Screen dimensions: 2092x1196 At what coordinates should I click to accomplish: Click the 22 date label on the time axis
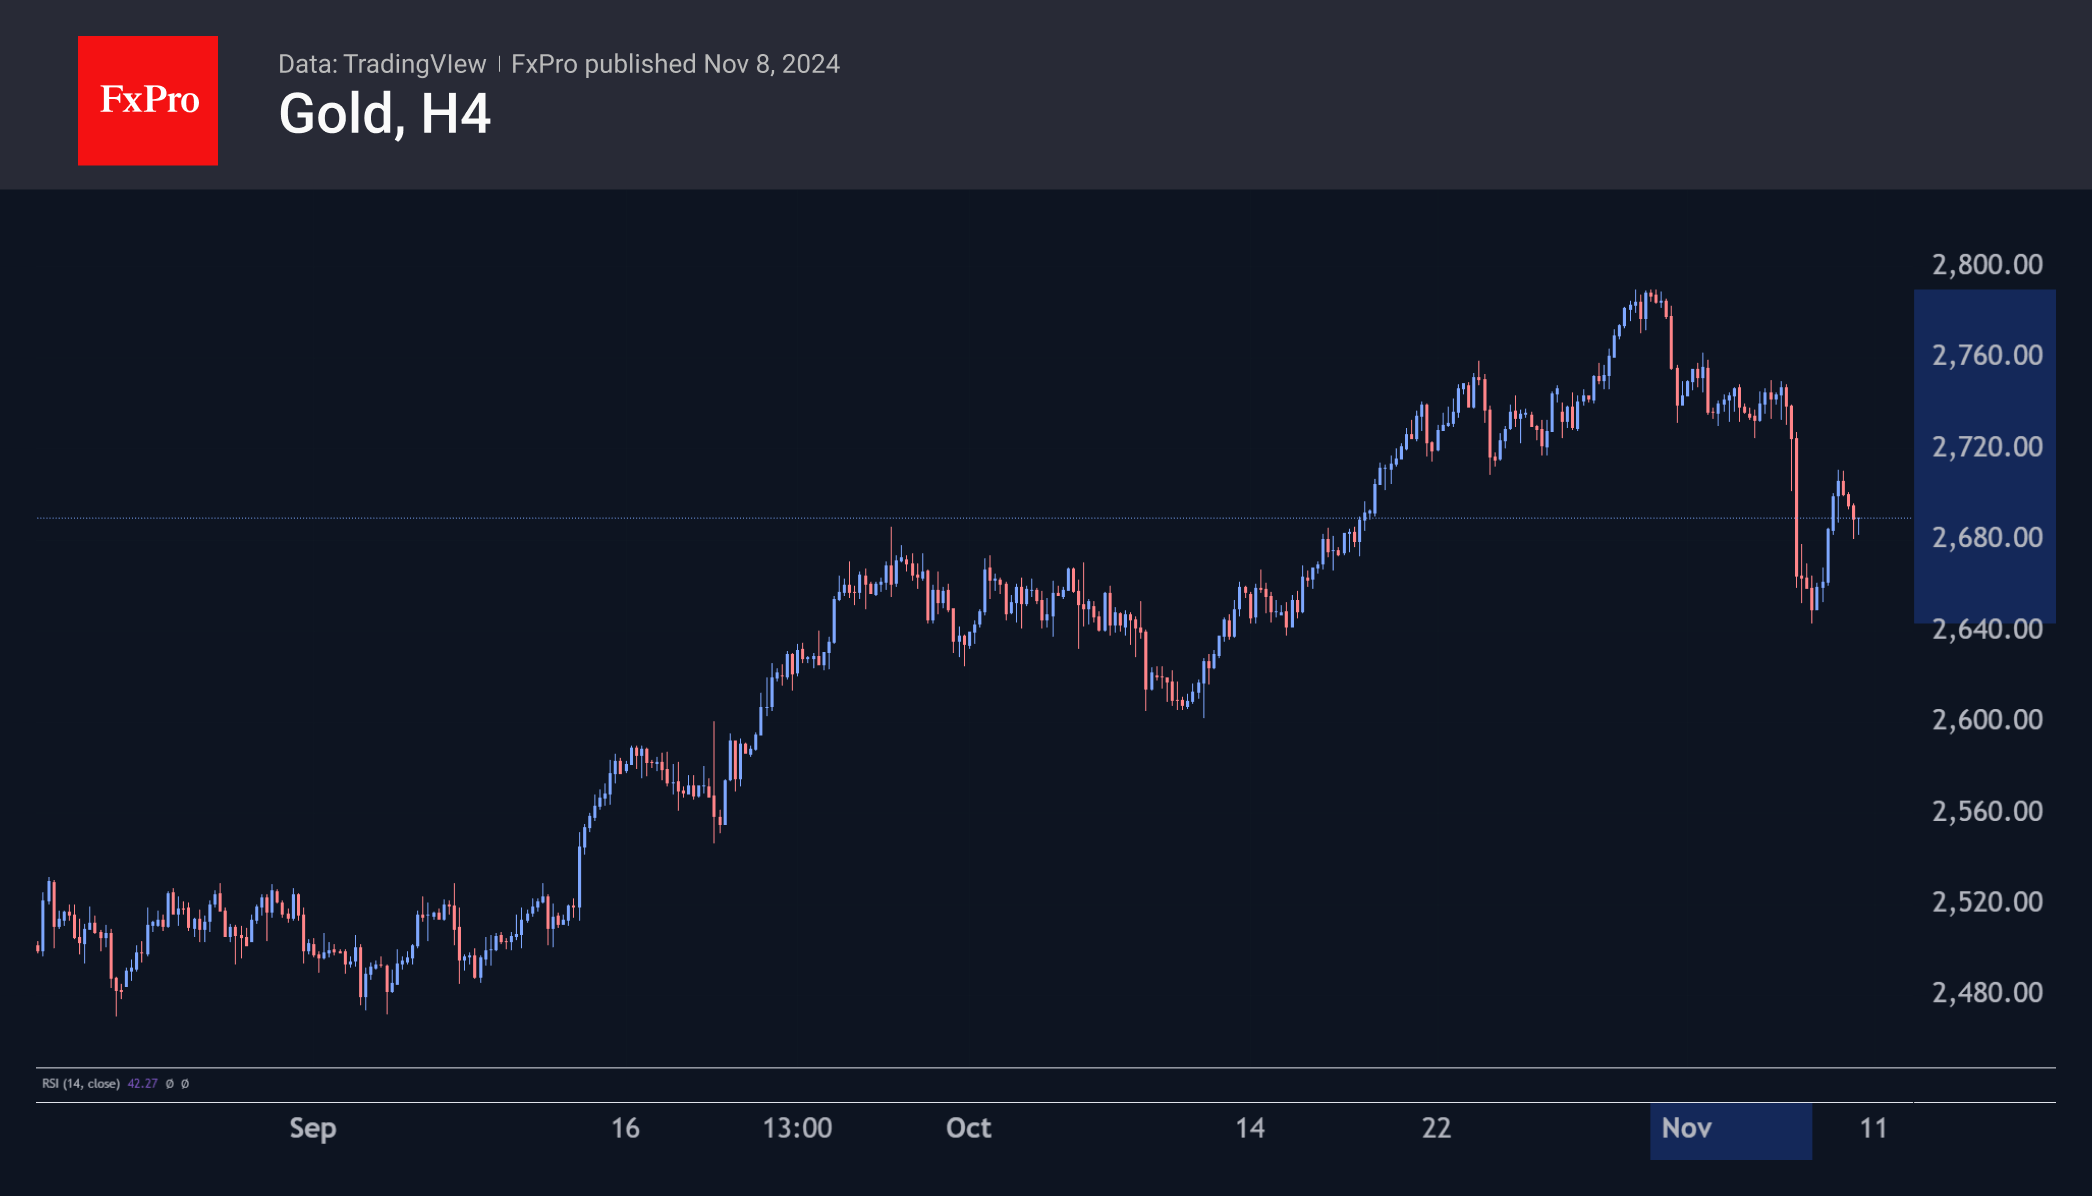click(x=1436, y=1128)
